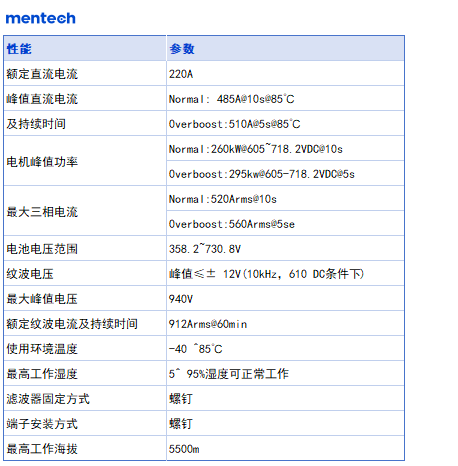The height and width of the screenshot is (466, 458).
Task: Click the 电池电压范围 label
Action: click(x=42, y=249)
